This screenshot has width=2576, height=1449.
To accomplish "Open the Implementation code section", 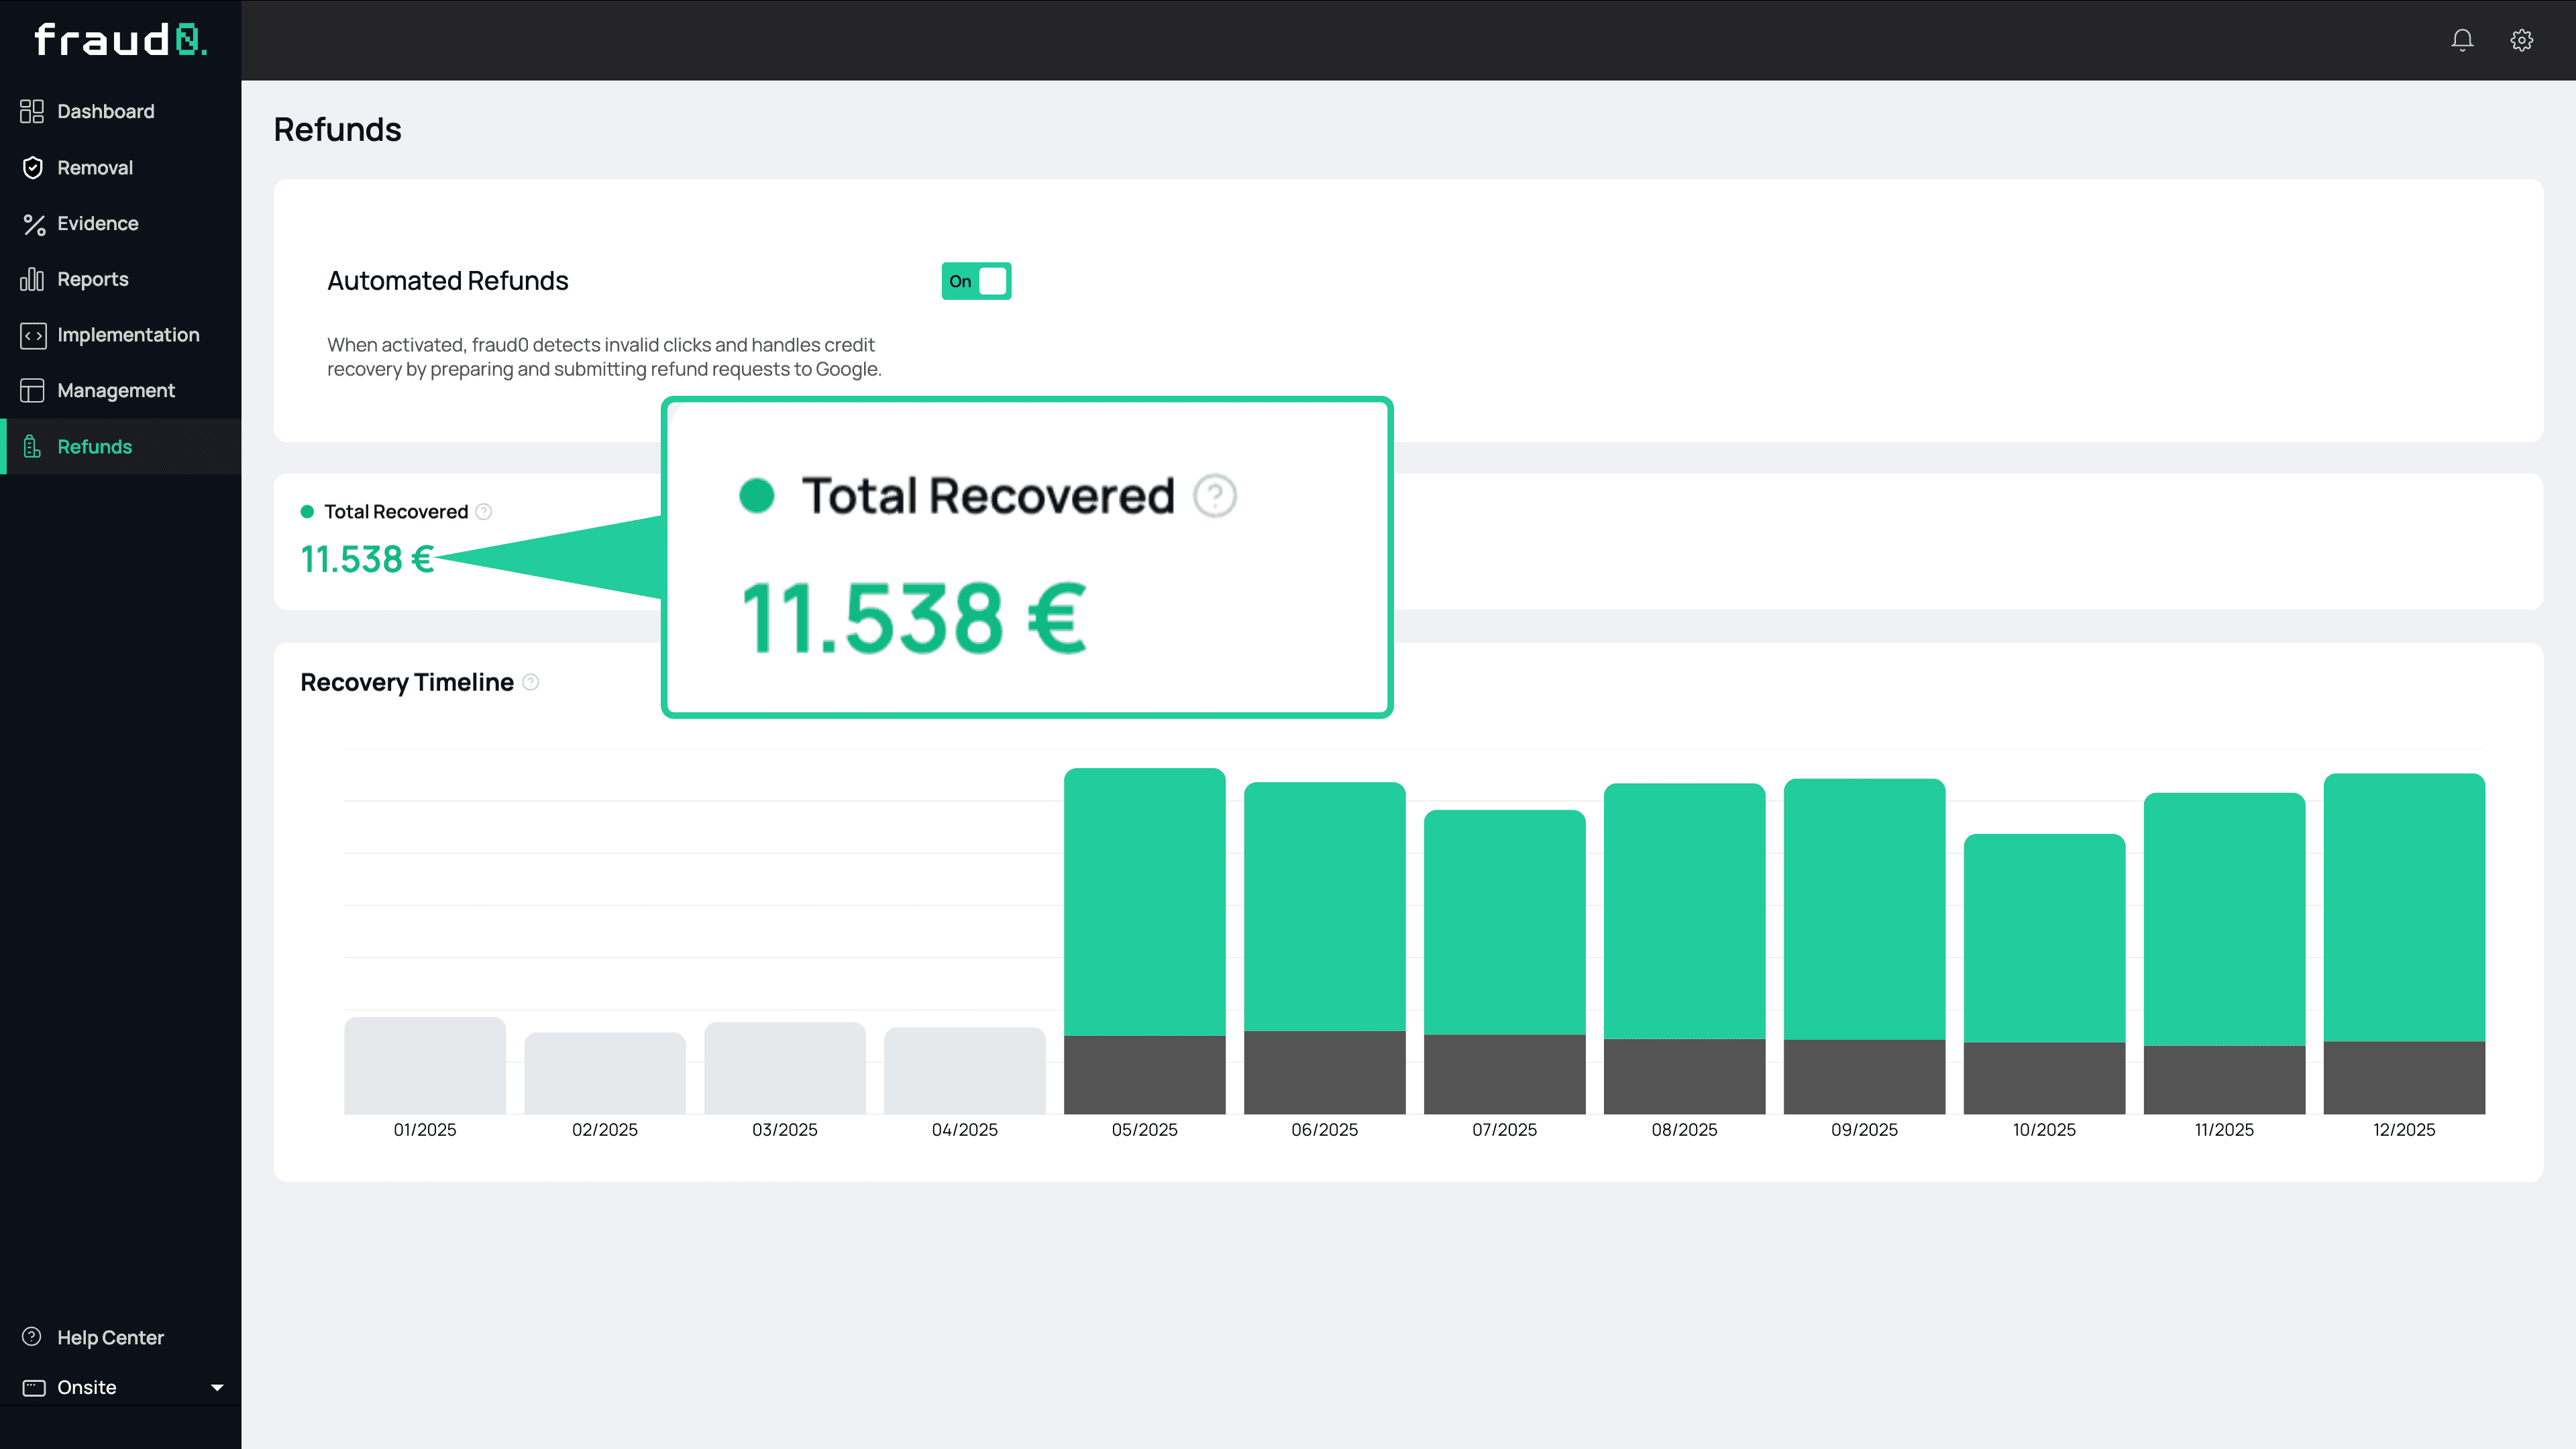I will (x=127, y=334).
